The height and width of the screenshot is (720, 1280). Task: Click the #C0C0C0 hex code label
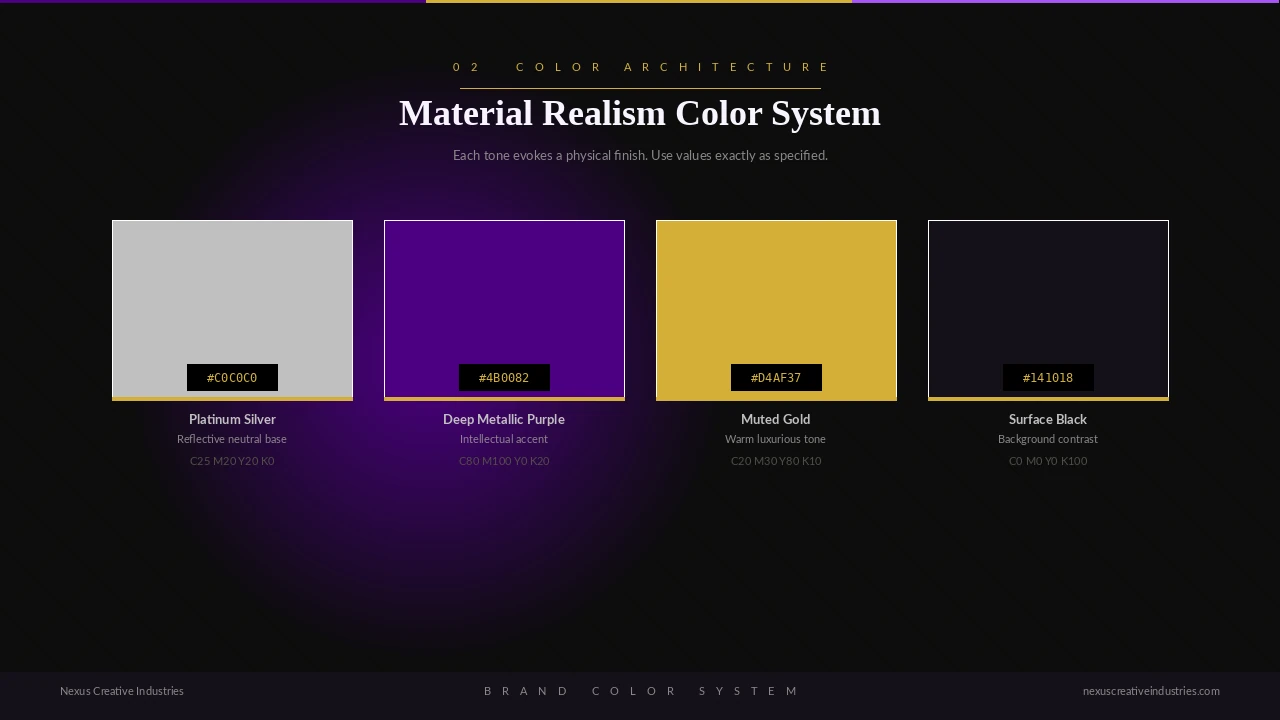point(232,377)
